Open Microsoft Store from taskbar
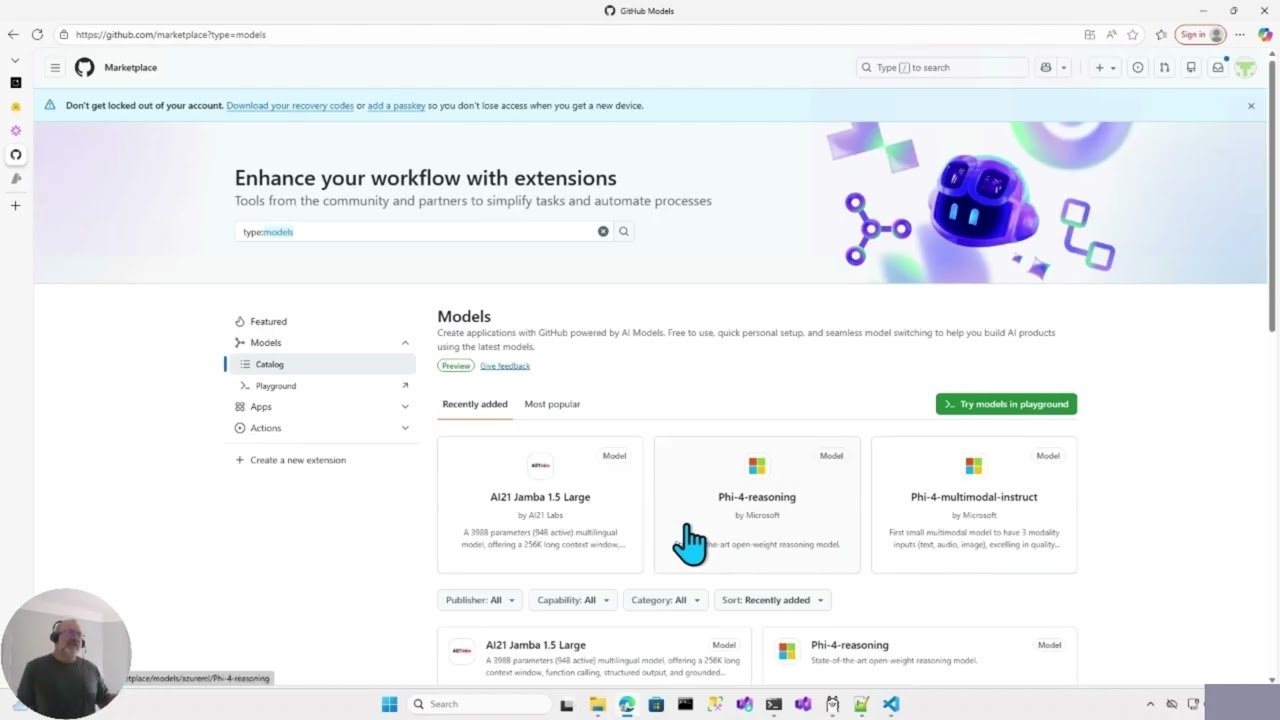 point(656,704)
